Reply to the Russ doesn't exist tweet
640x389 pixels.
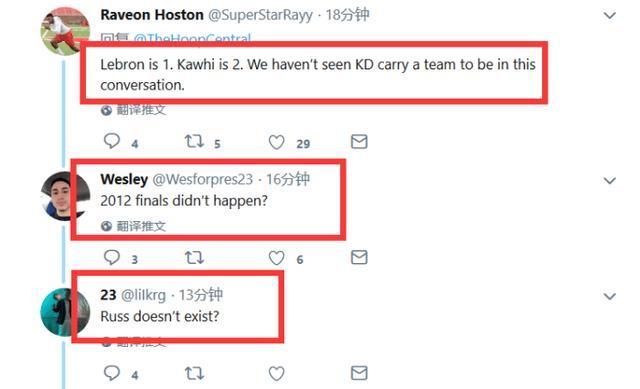tap(112, 373)
